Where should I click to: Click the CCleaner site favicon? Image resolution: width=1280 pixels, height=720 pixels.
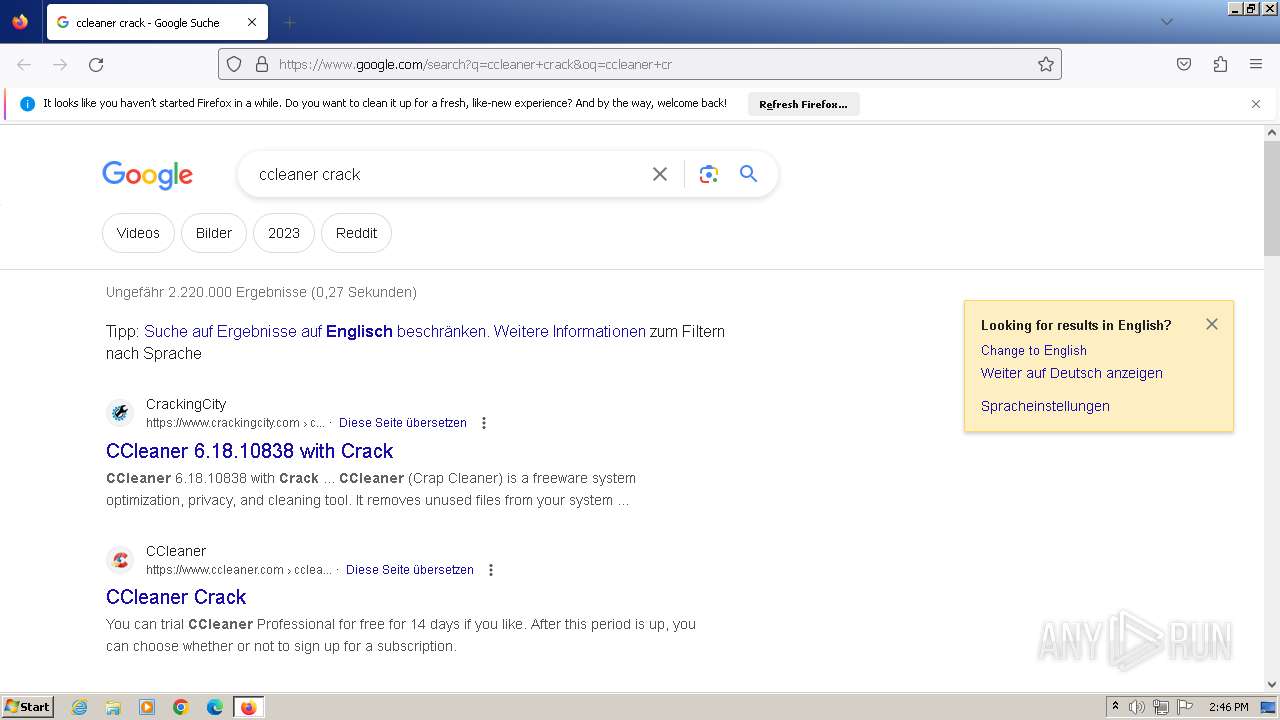pyautogui.click(x=120, y=559)
